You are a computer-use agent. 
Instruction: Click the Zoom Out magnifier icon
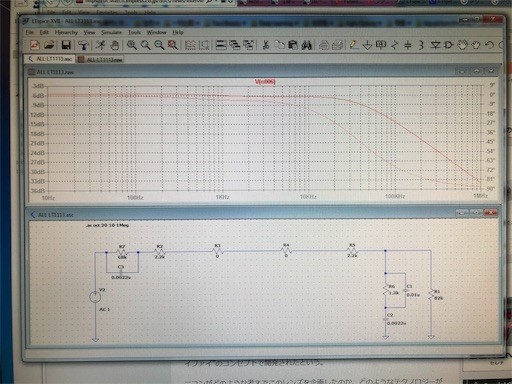point(159,45)
